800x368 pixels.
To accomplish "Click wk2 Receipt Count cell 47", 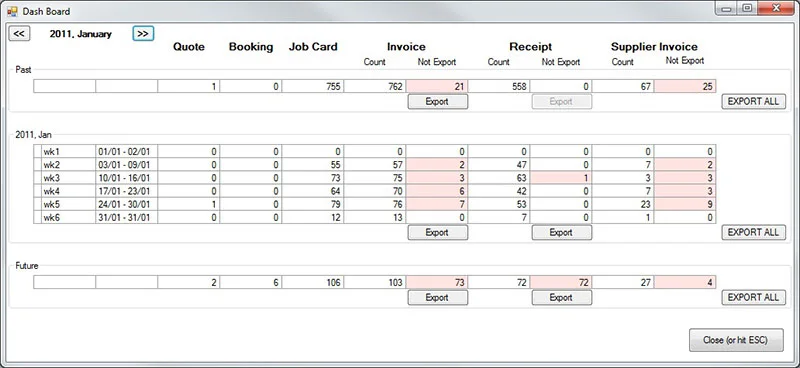I will point(499,165).
